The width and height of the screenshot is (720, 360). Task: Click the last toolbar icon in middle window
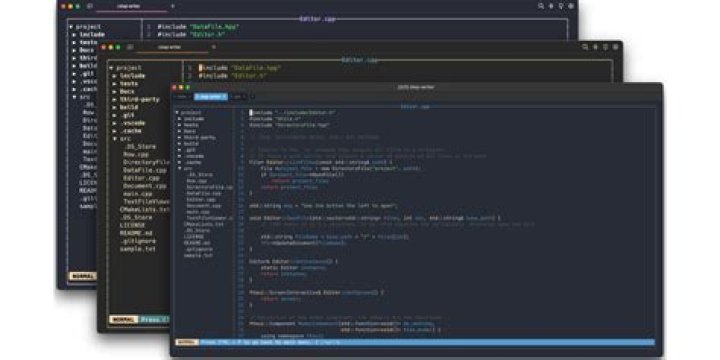pyautogui.click(x=615, y=47)
